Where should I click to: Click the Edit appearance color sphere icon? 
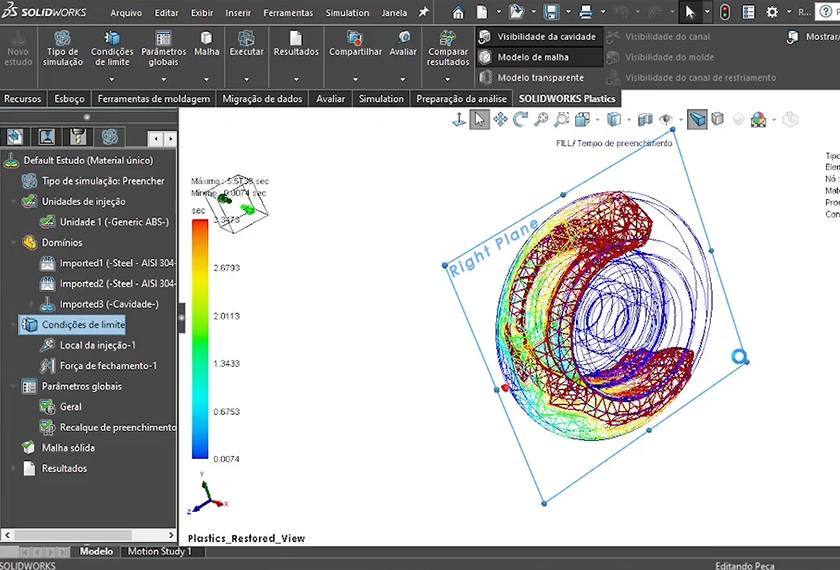tap(759, 119)
